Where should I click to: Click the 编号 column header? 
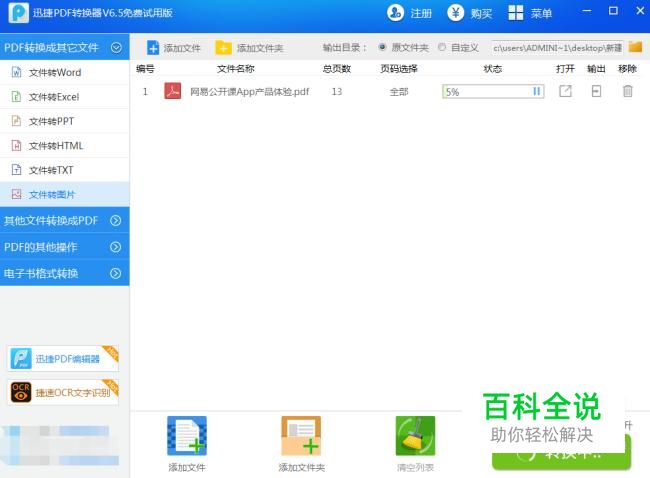pos(145,69)
